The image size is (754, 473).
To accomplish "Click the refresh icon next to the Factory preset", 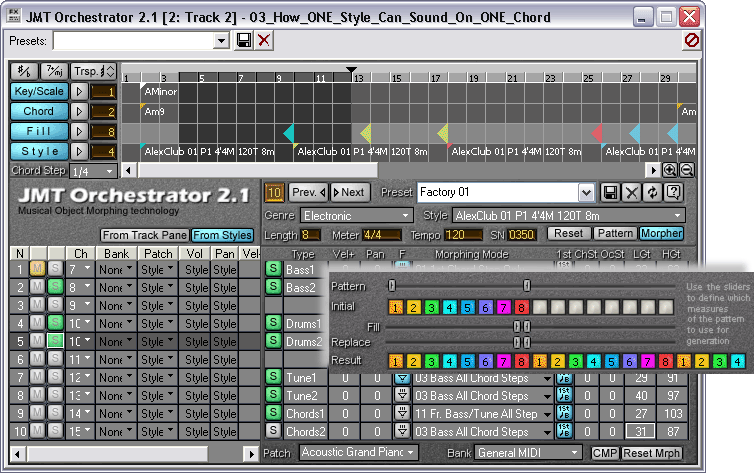I will pyautogui.click(x=653, y=192).
